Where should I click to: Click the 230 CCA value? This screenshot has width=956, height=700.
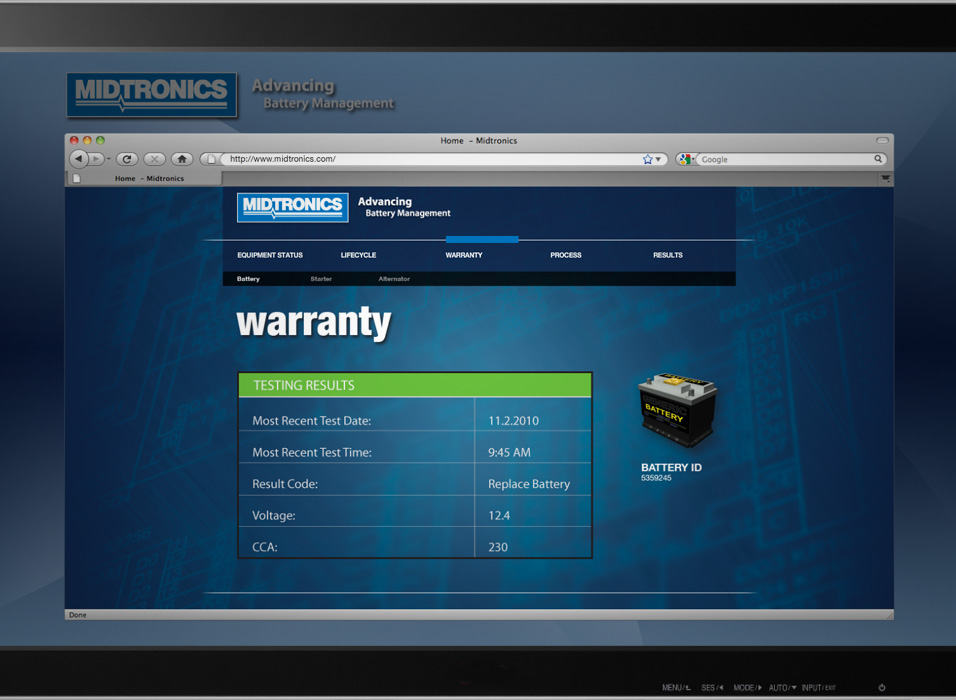coord(498,548)
